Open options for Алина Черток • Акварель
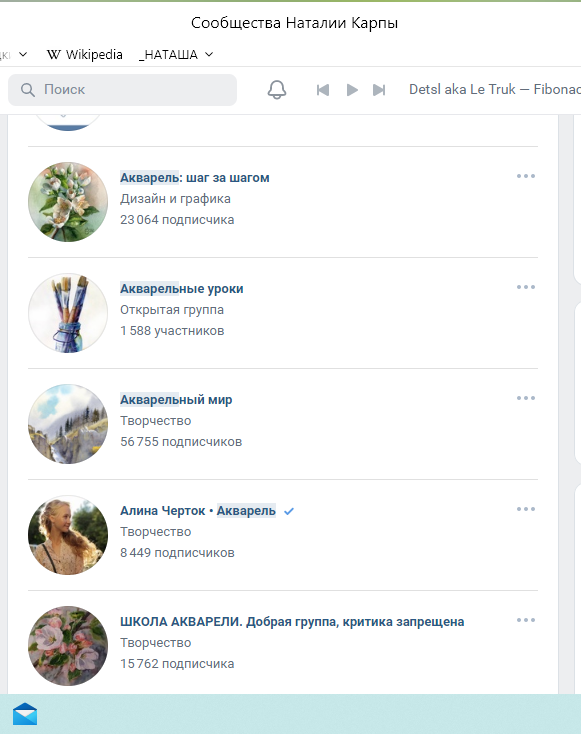 (526, 509)
